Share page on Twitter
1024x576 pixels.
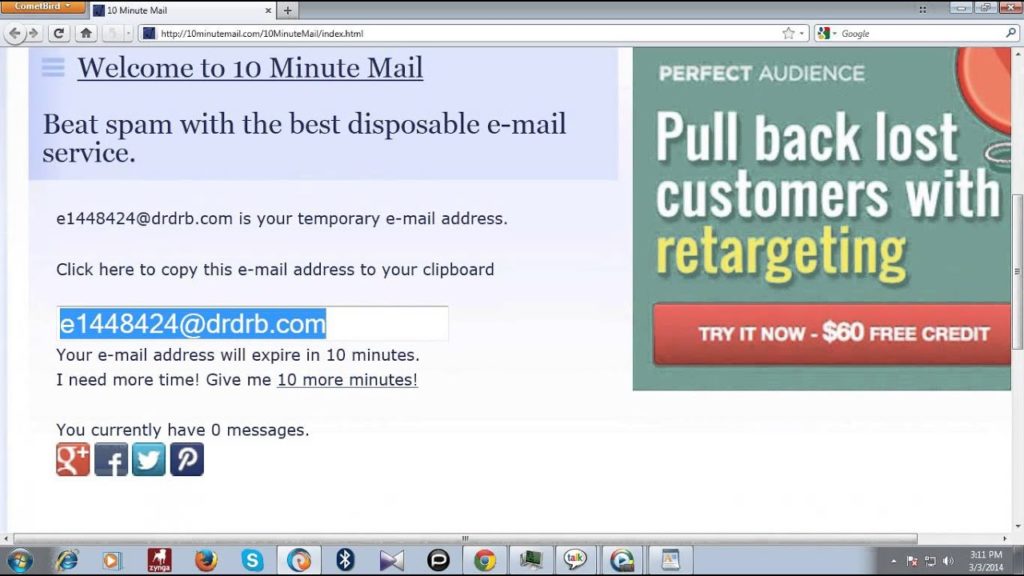[x=149, y=459]
